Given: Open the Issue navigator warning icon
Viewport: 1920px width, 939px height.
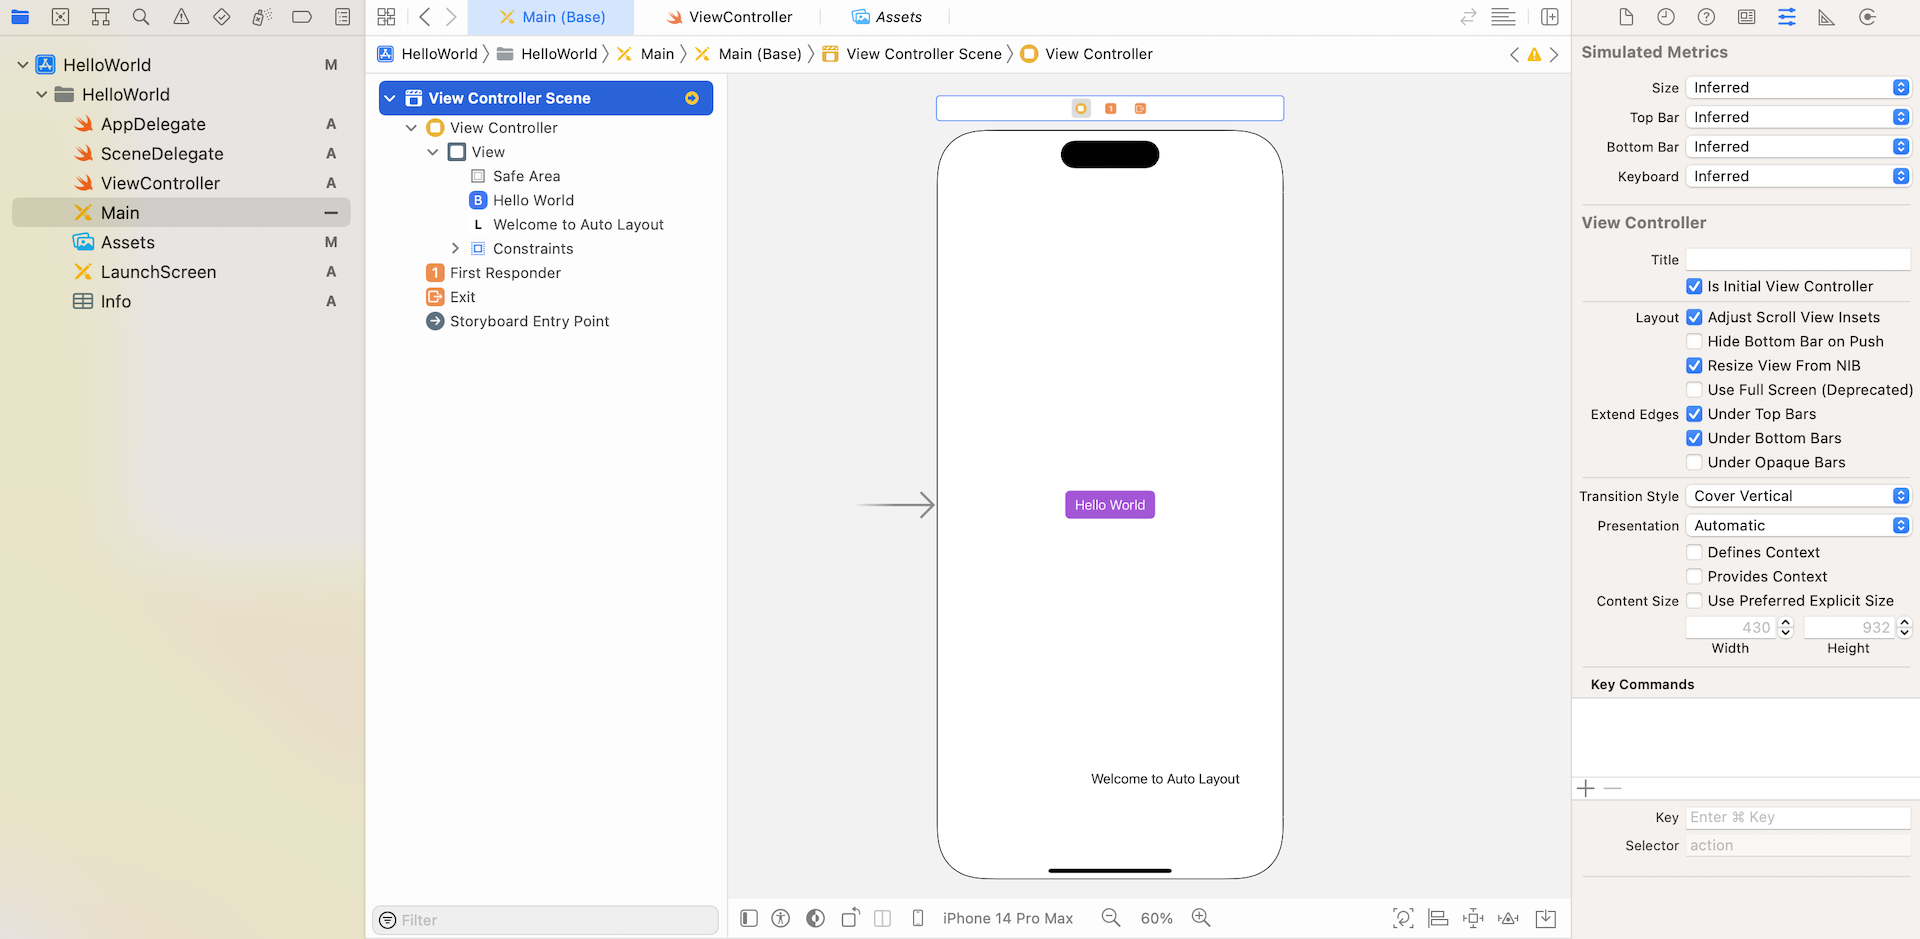Looking at the screenshot, I should [x=181, y=17].
